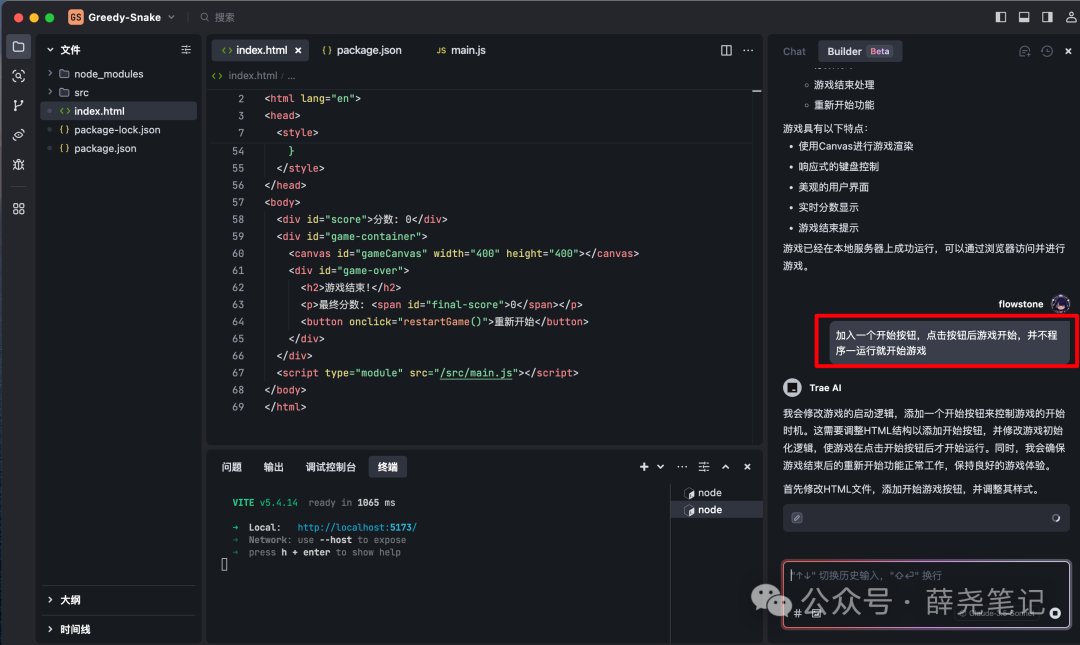Image resolution: width=1080 pixels, height=645 pixels.
Task: Select index.html in the file tree
Action: pos(118,111)
